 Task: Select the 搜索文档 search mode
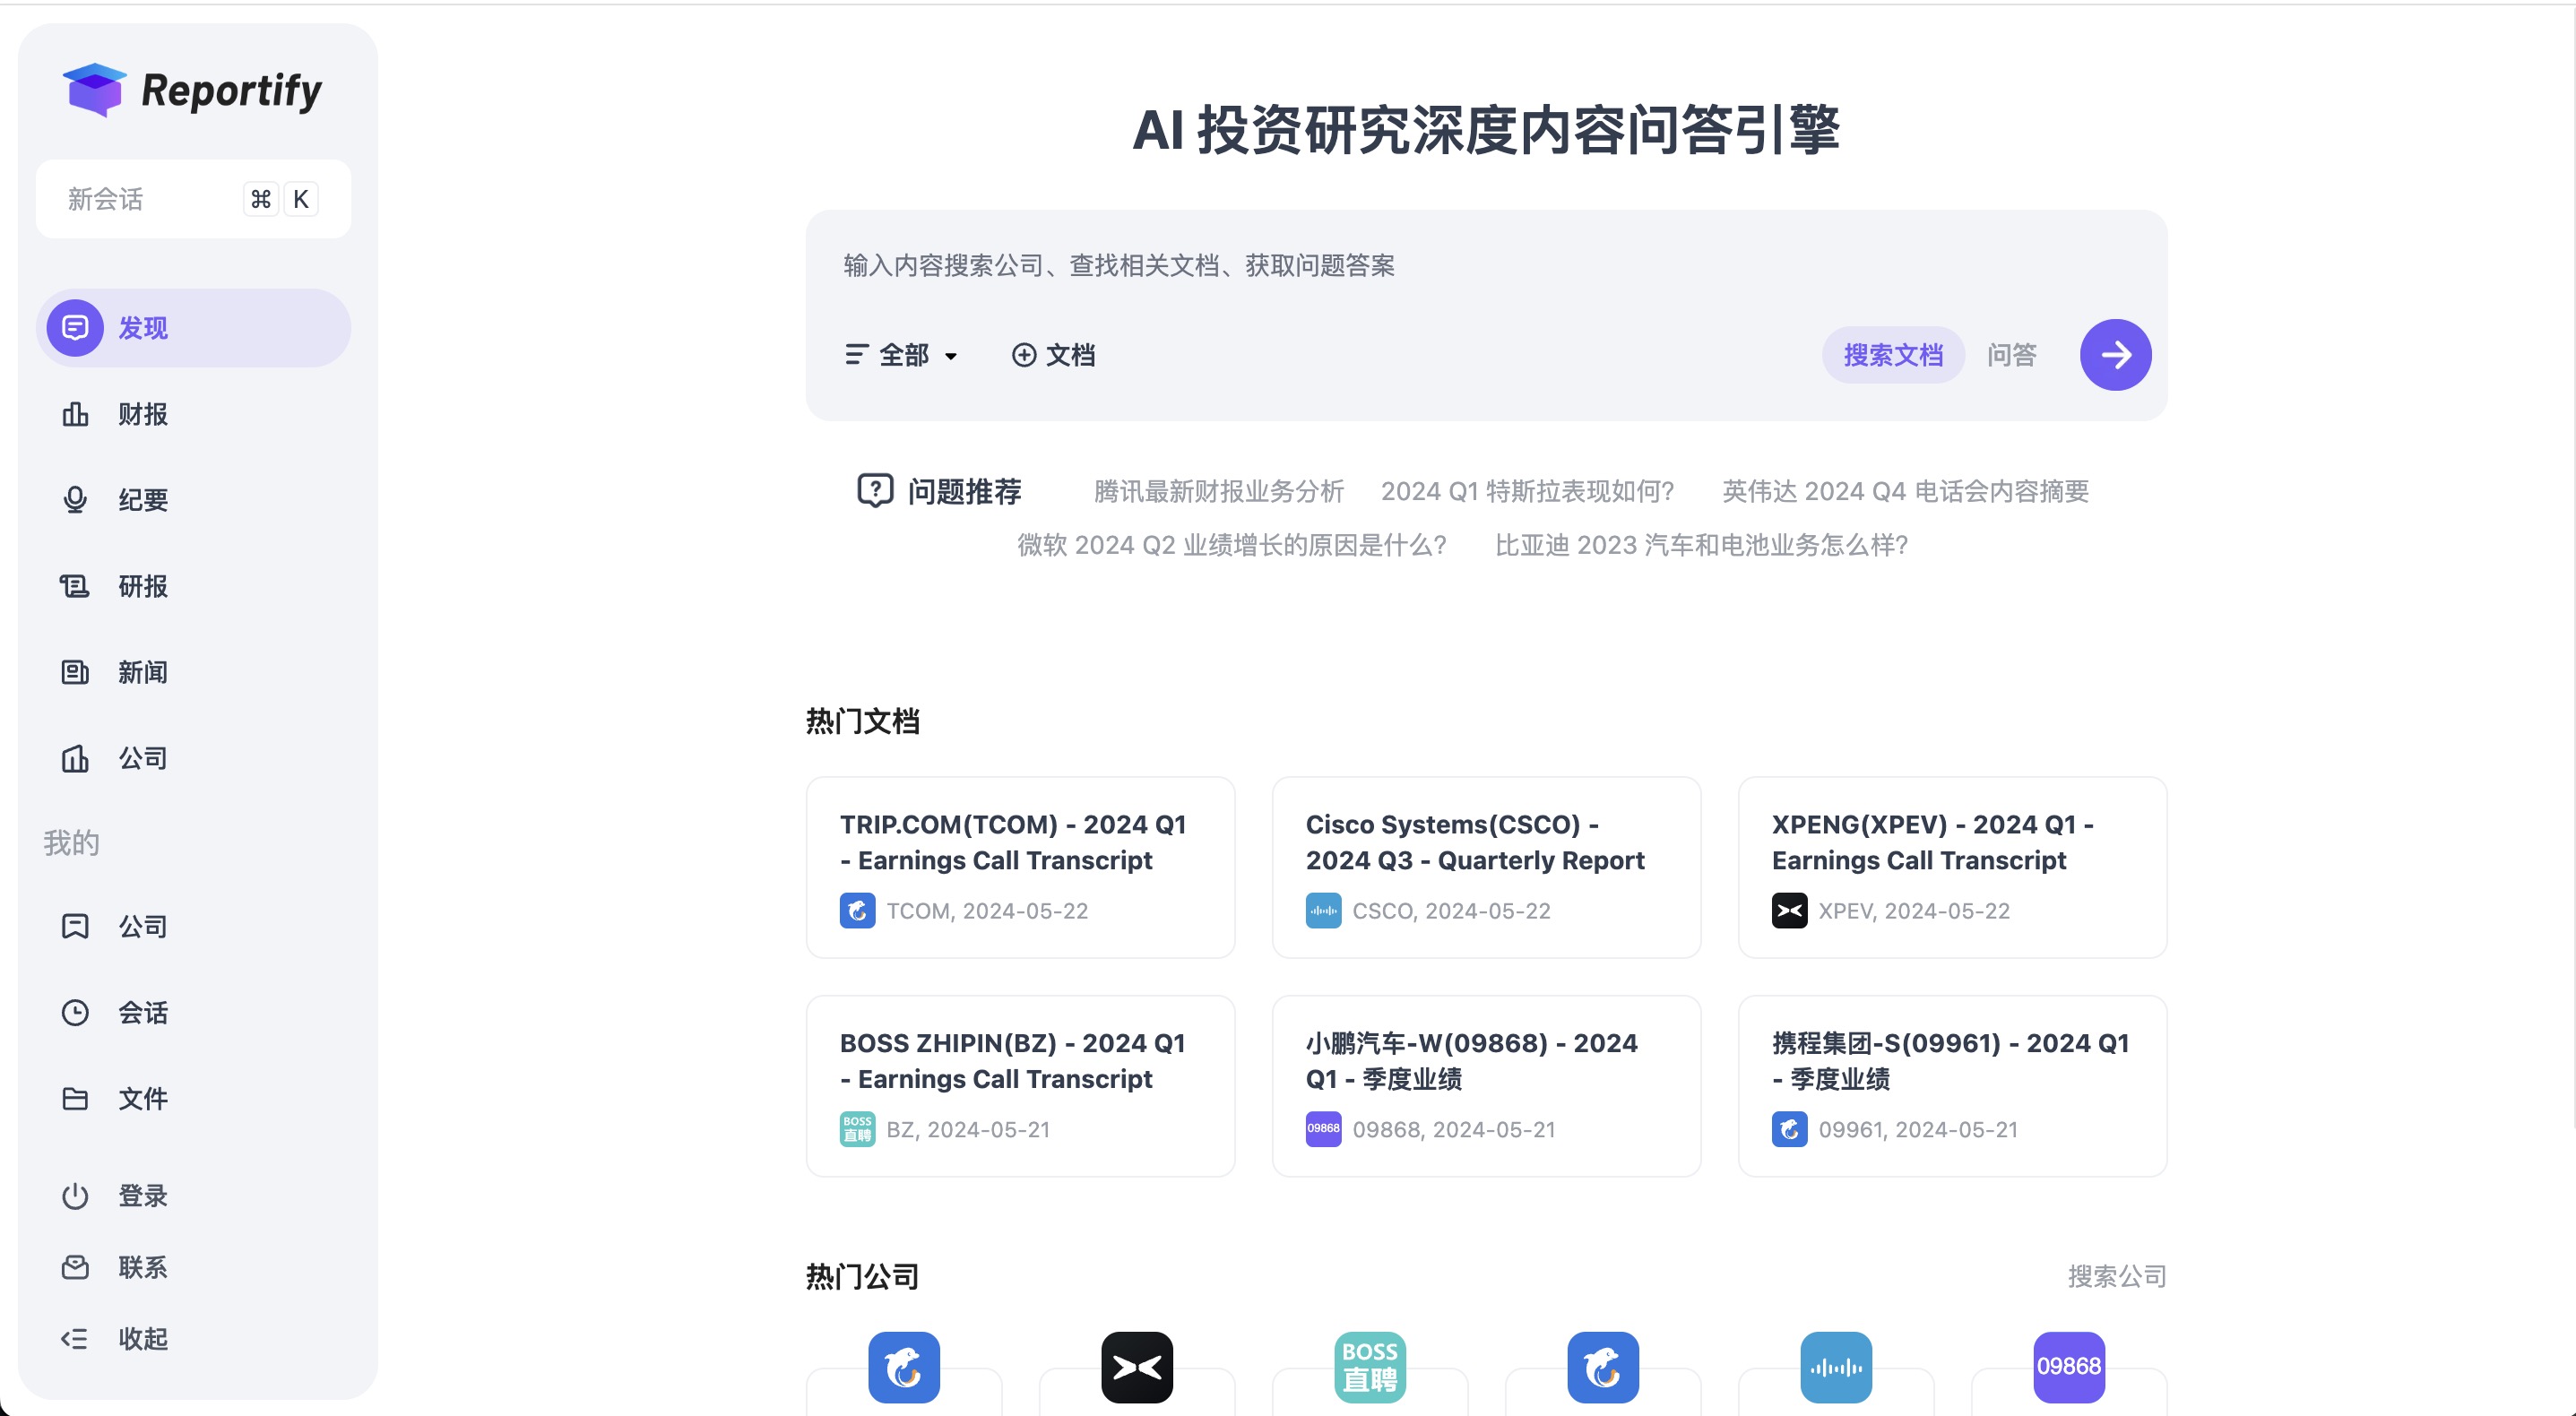1893,355
